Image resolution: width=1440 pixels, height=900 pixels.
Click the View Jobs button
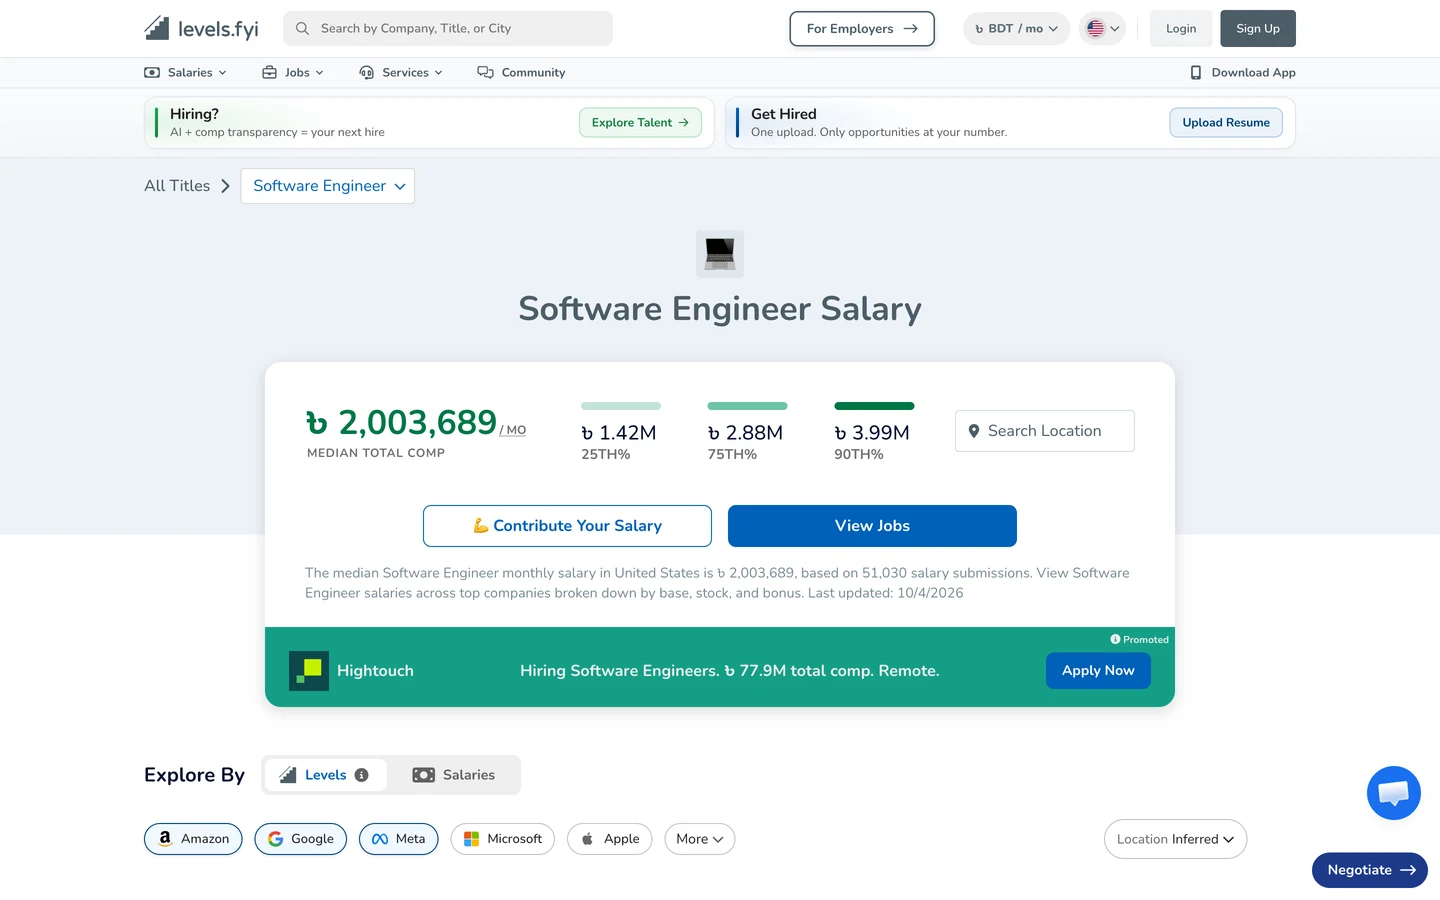pos(872,526)
